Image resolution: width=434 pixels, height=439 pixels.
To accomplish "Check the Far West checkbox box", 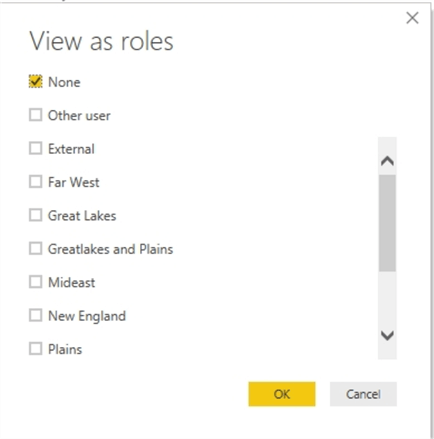I will click(x=35, y=182).
